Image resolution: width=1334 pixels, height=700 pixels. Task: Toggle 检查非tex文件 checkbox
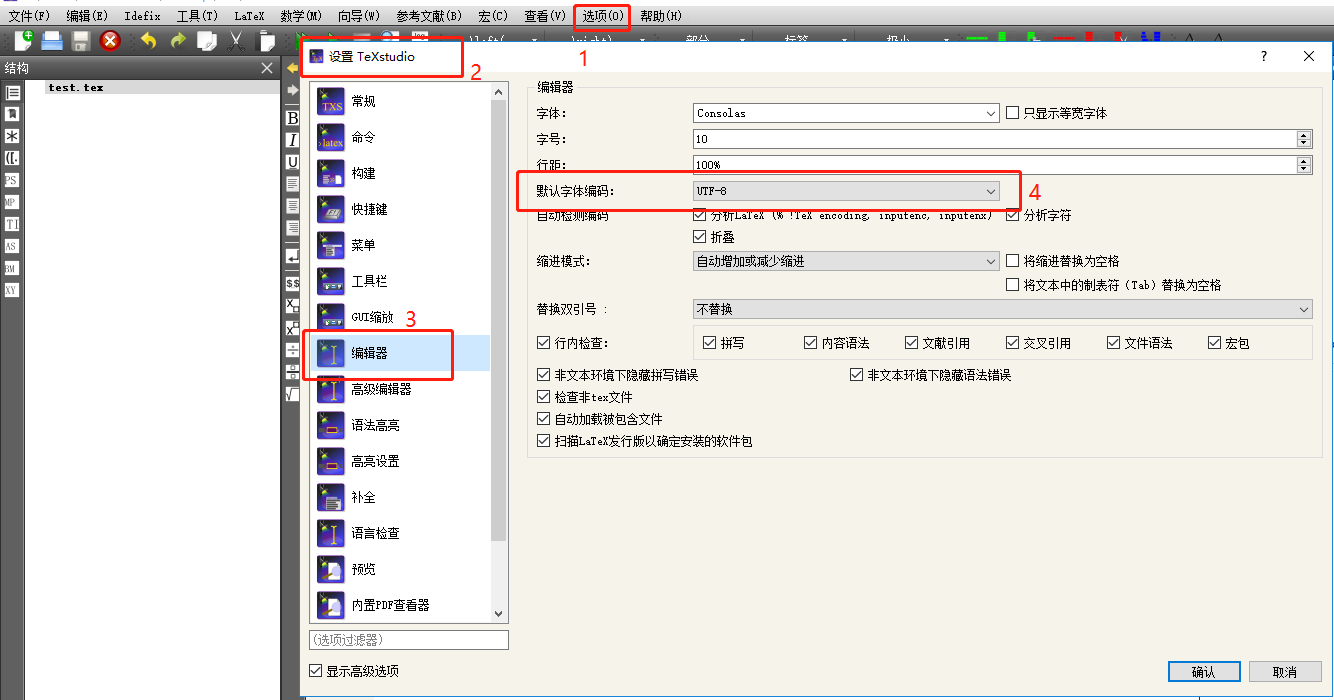(543, 397)
